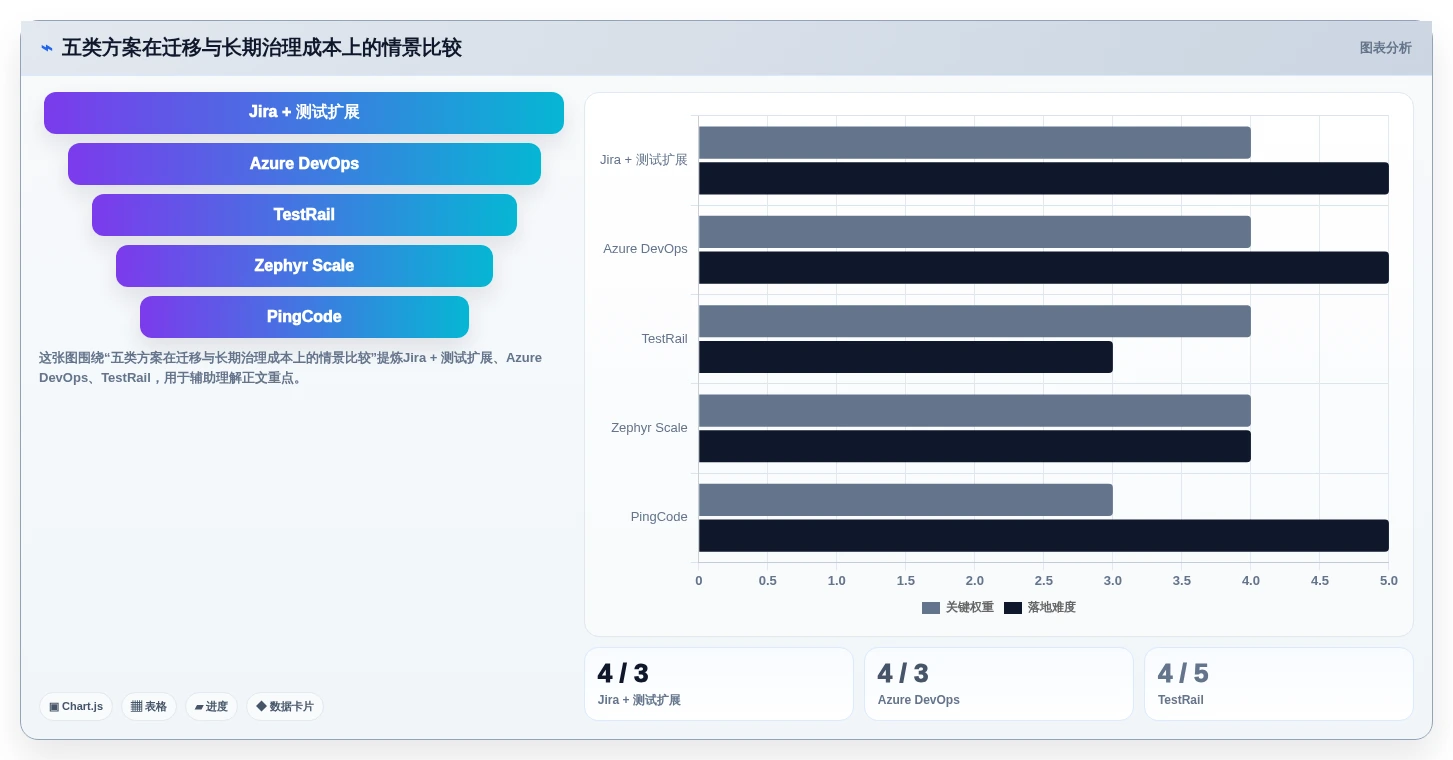Select the Azure DevOps funnel bar
Screen dimensions: 1453x760
[304, 164]
